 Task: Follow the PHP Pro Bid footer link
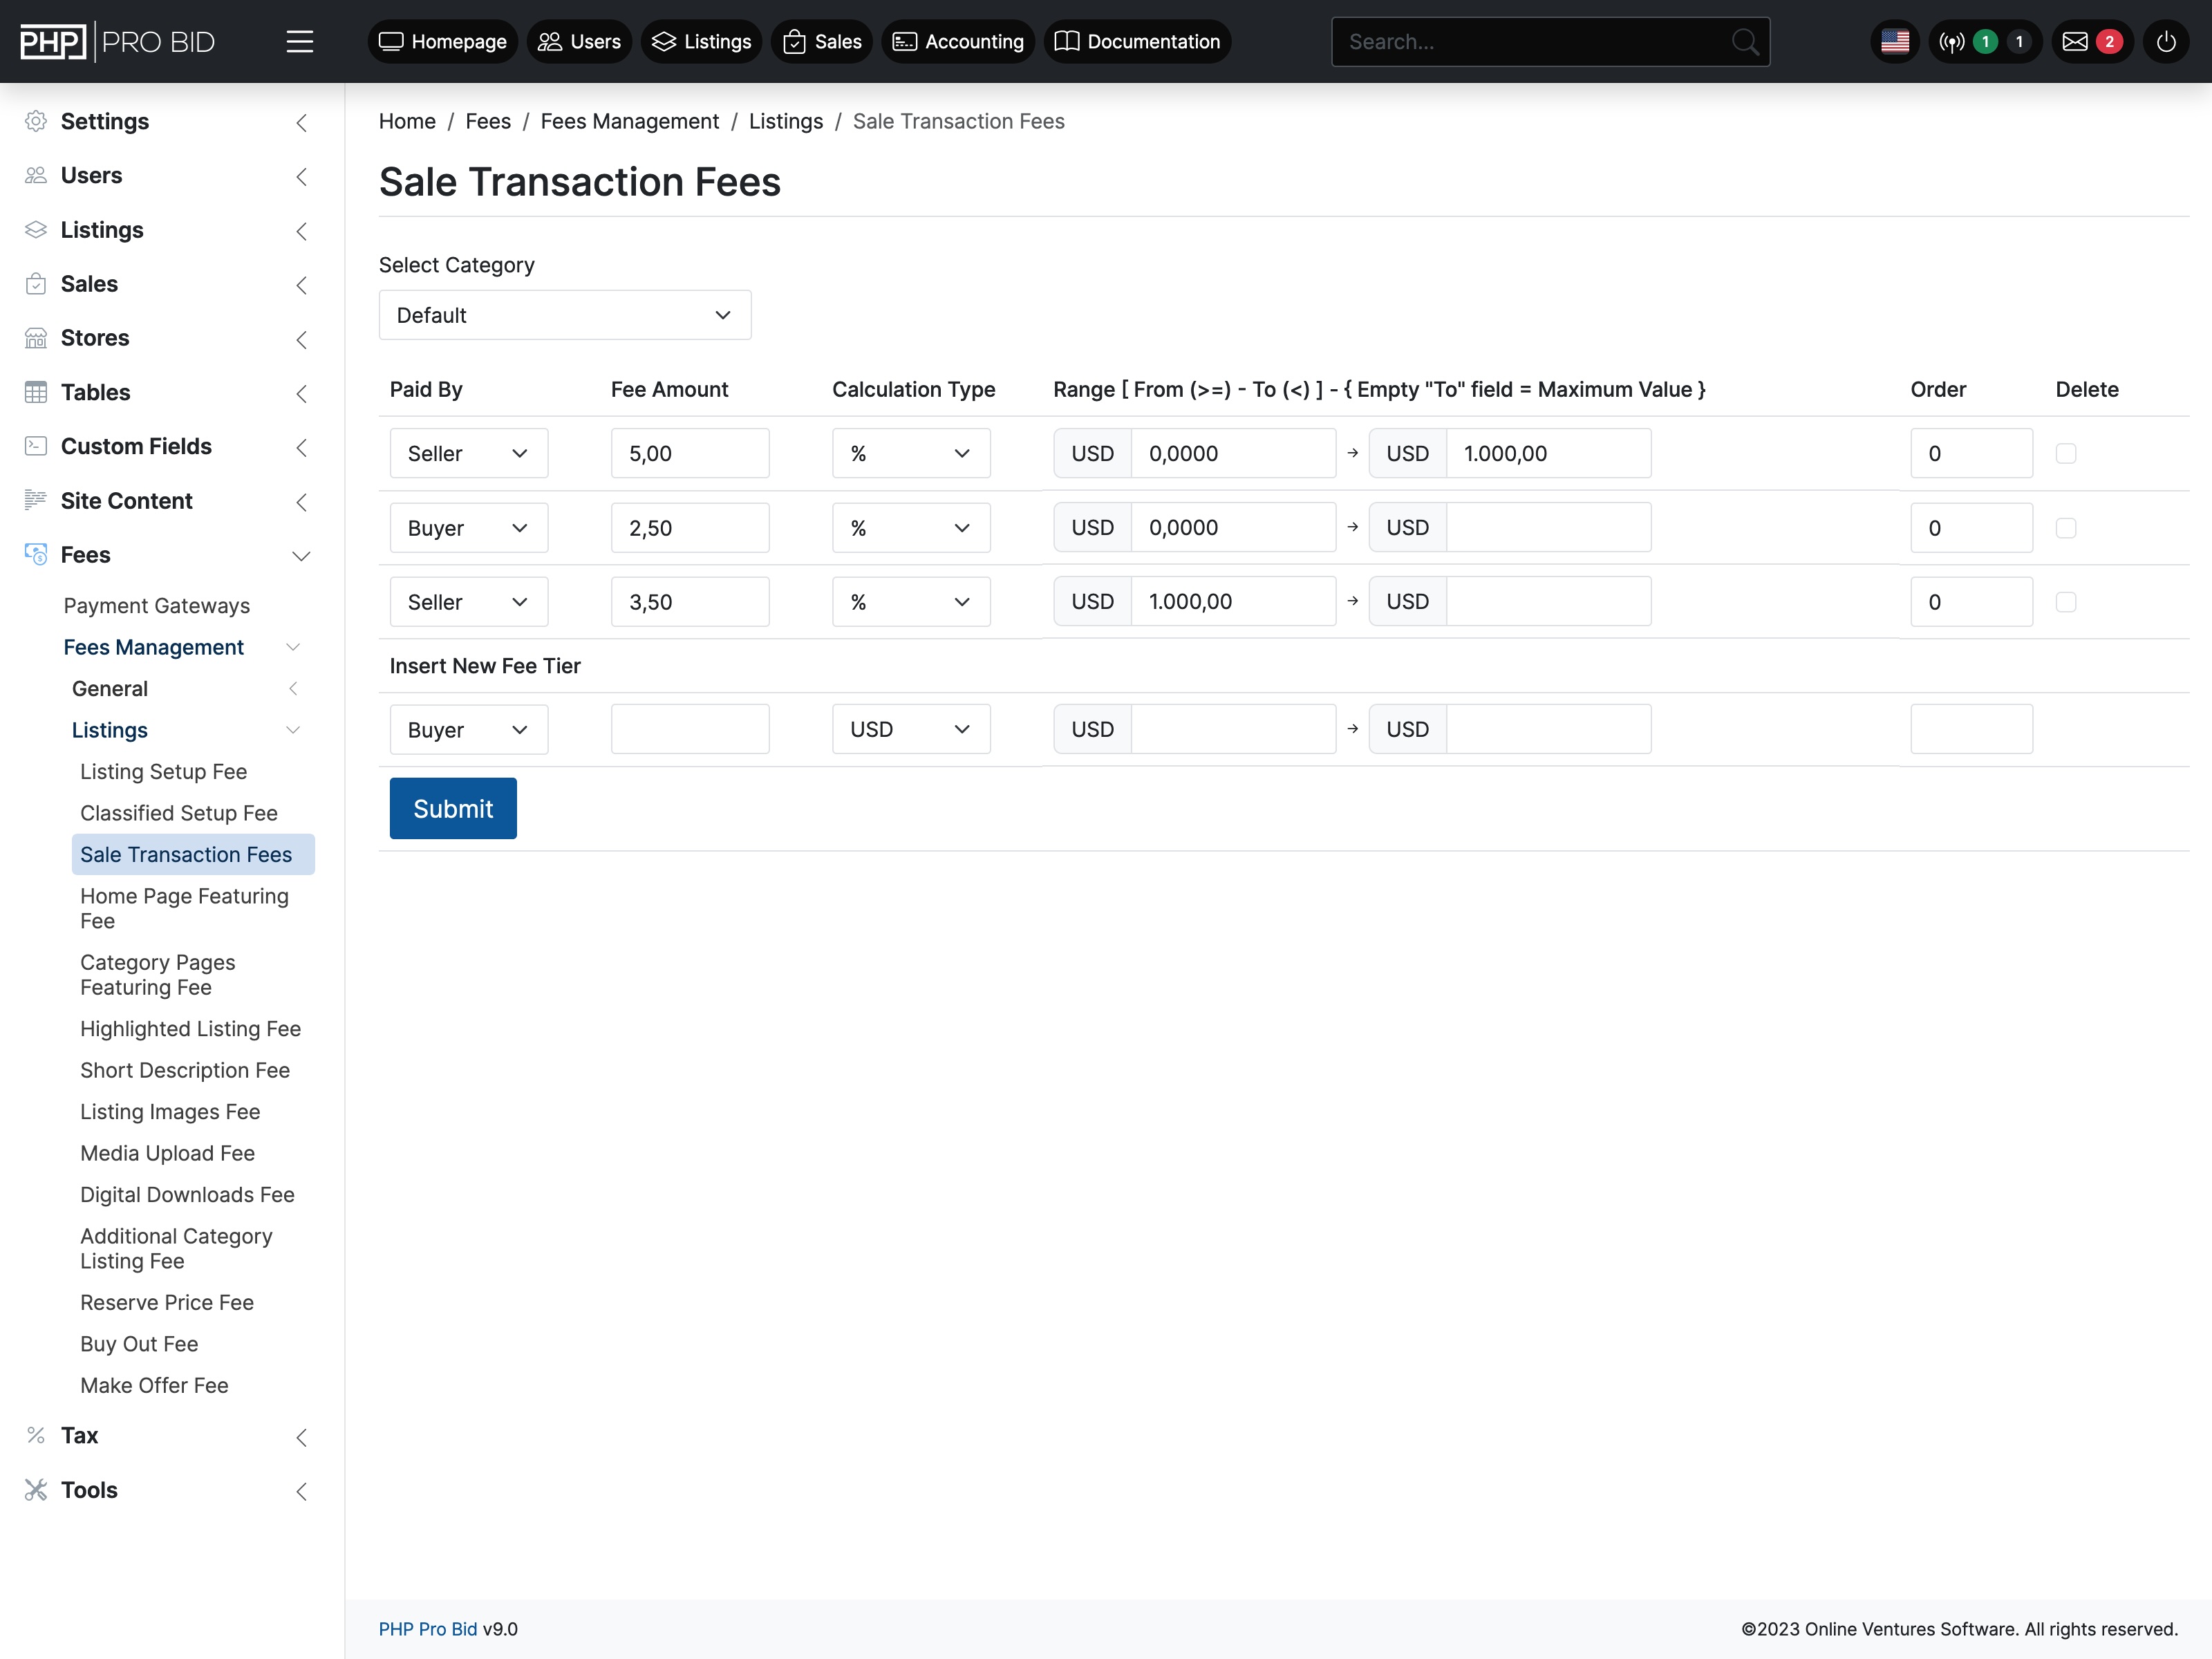pyautogui.click(x=428, y=1629)
